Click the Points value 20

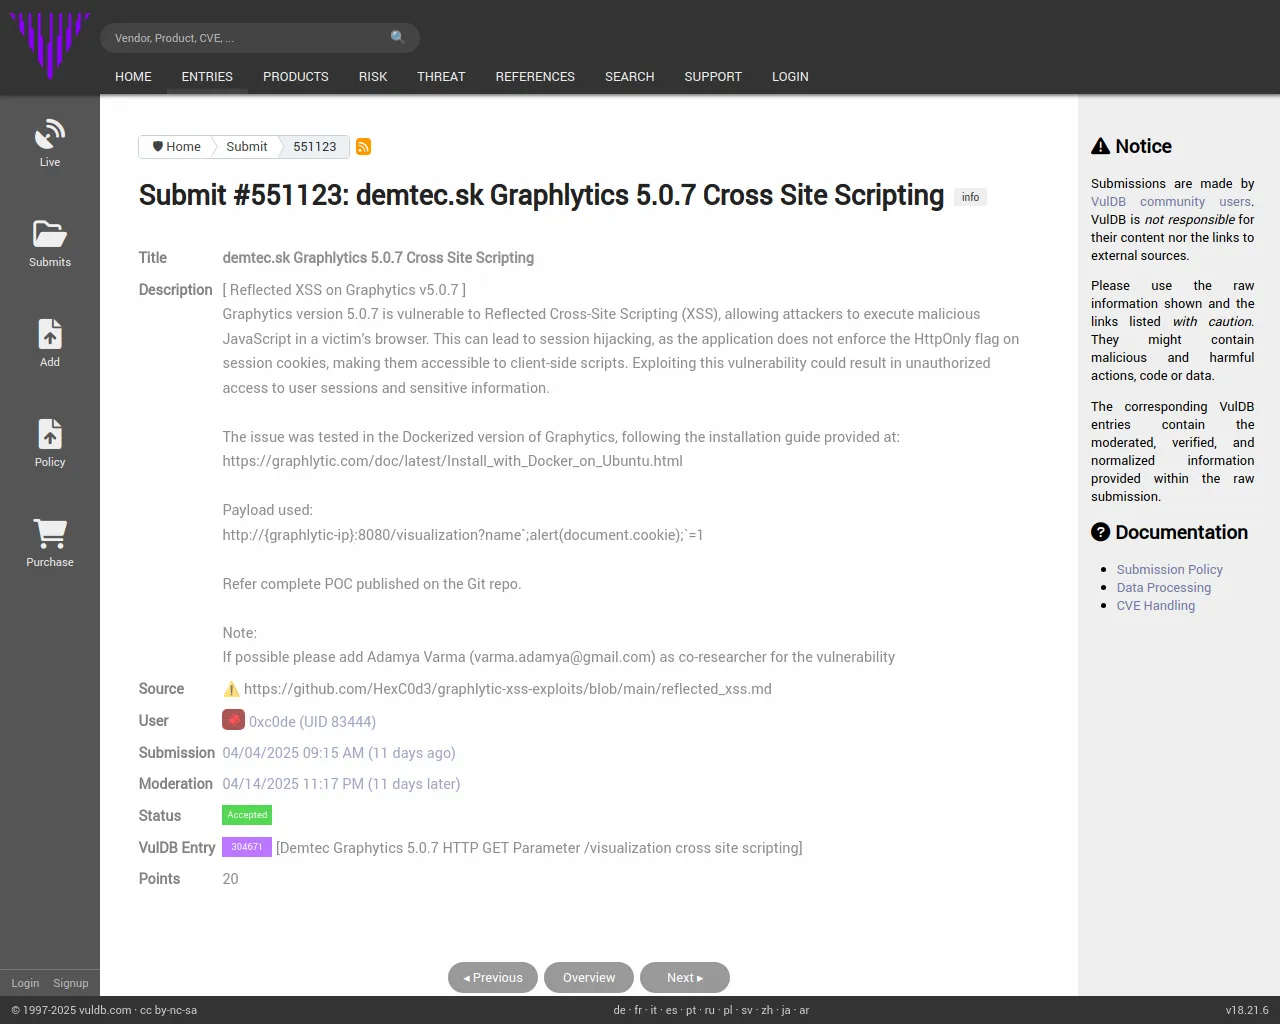(230, 879)
